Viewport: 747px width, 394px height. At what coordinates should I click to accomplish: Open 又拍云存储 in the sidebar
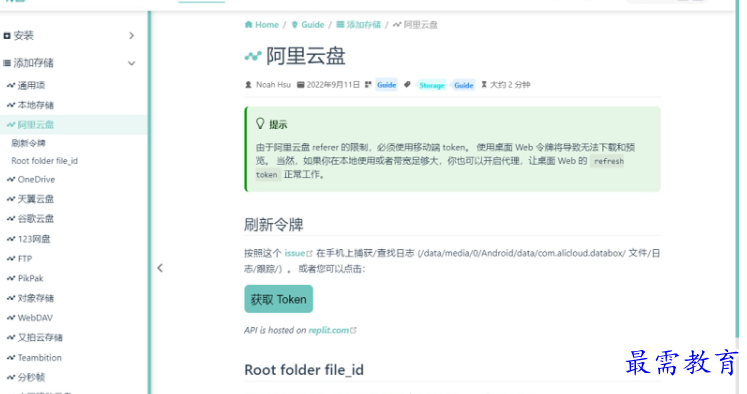pos(40,338)
